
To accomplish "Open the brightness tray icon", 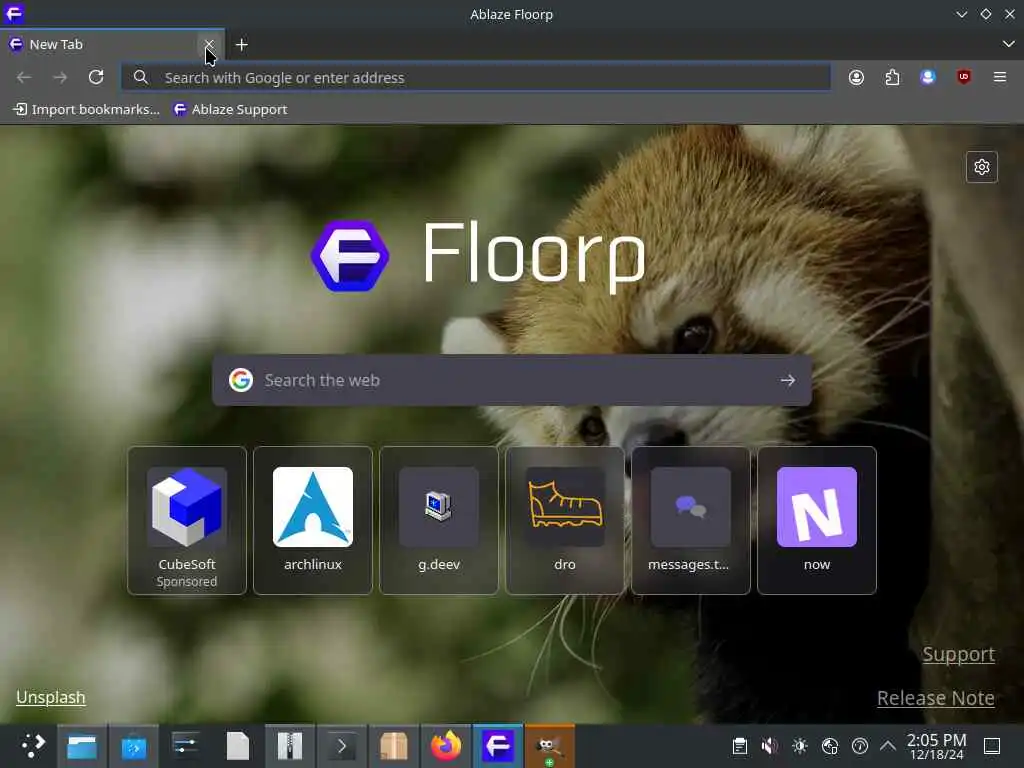I will pyautogui.click(x=799, y=746).
